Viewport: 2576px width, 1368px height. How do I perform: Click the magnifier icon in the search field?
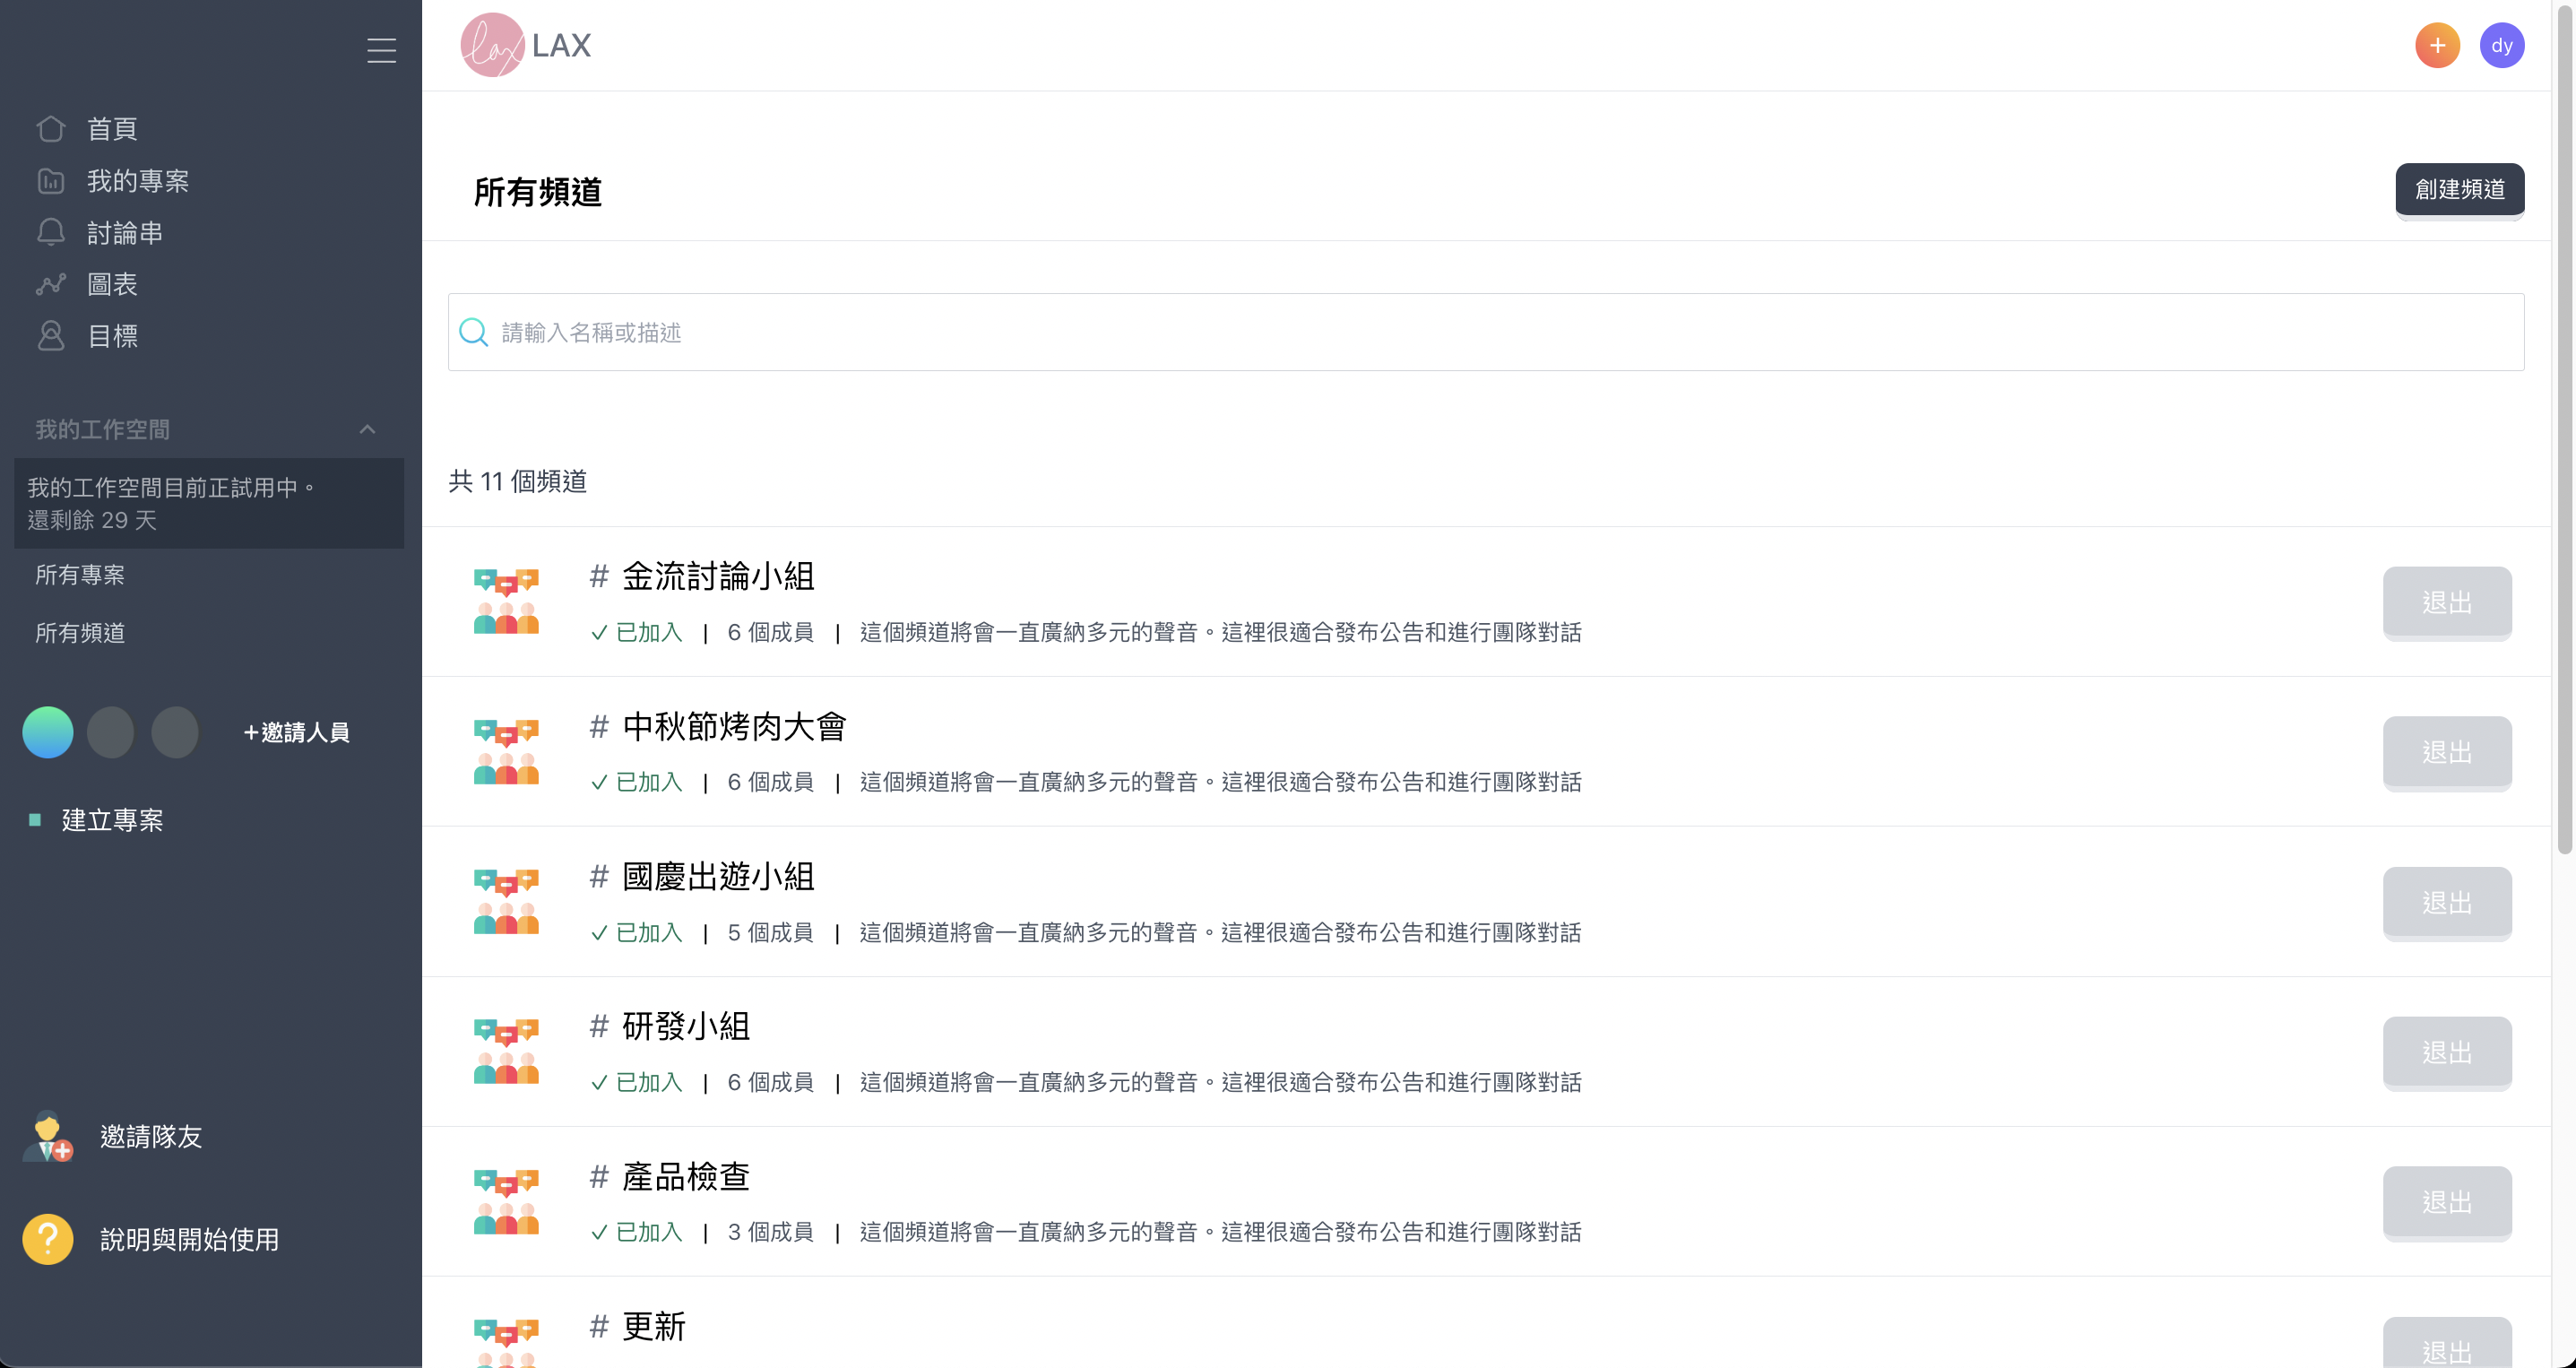(473, 332)
